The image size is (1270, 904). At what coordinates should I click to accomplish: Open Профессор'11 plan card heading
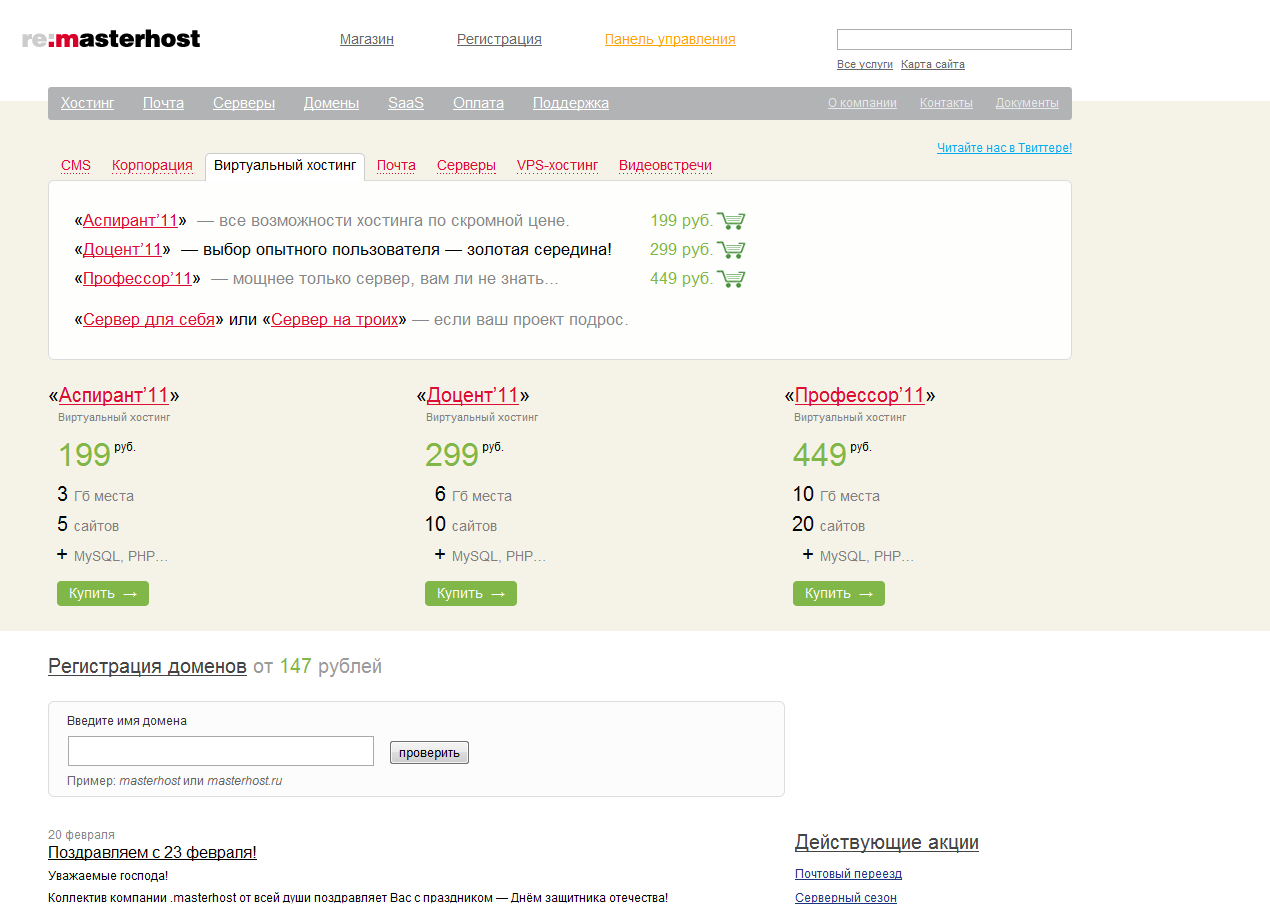(860, 395)
